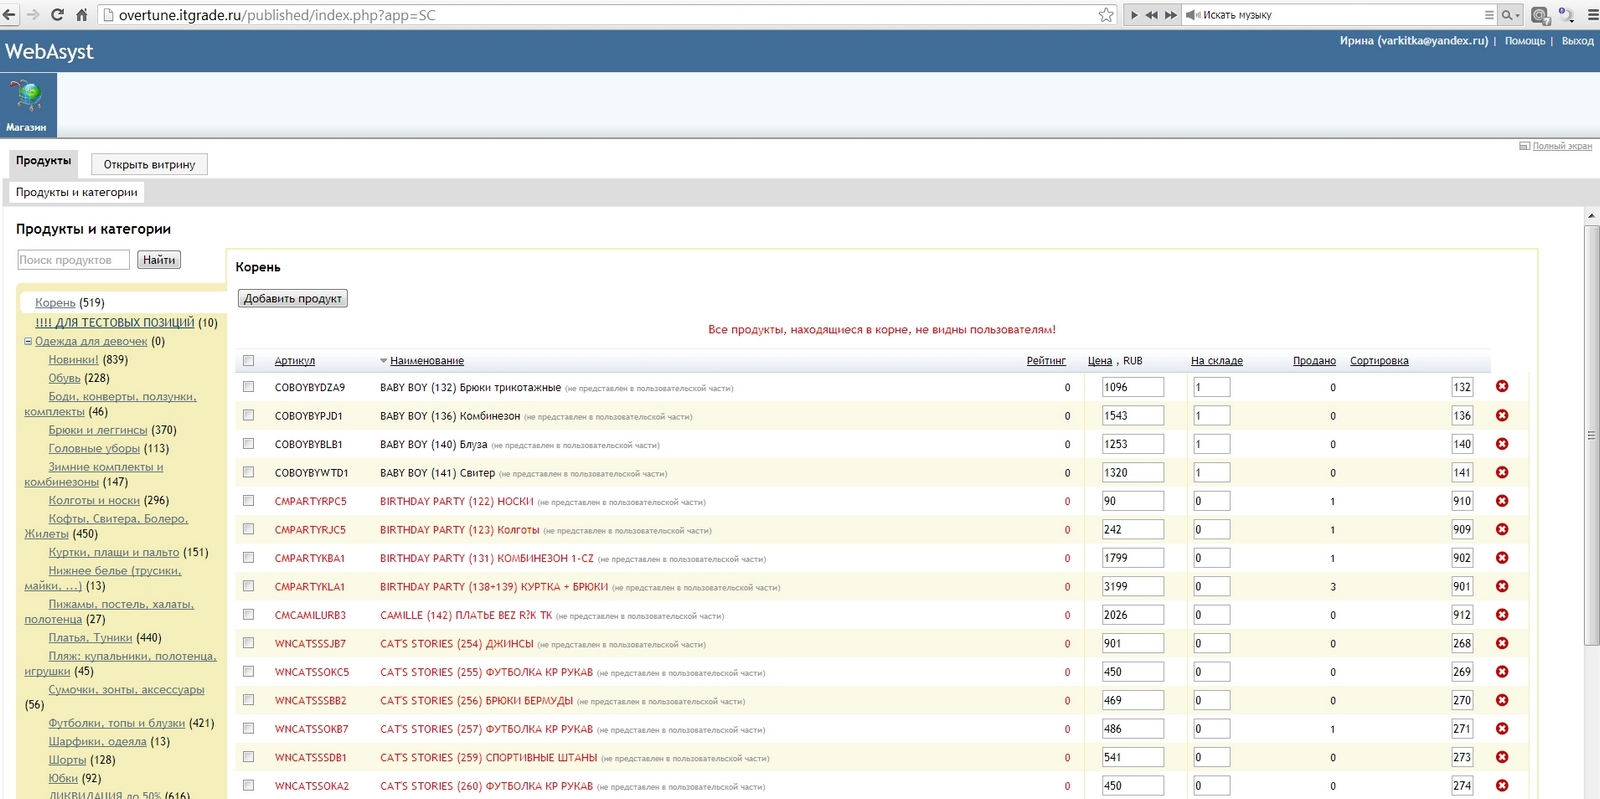Open the Обувь category in the tree
1600x799 pixels.
pos(65,378)
